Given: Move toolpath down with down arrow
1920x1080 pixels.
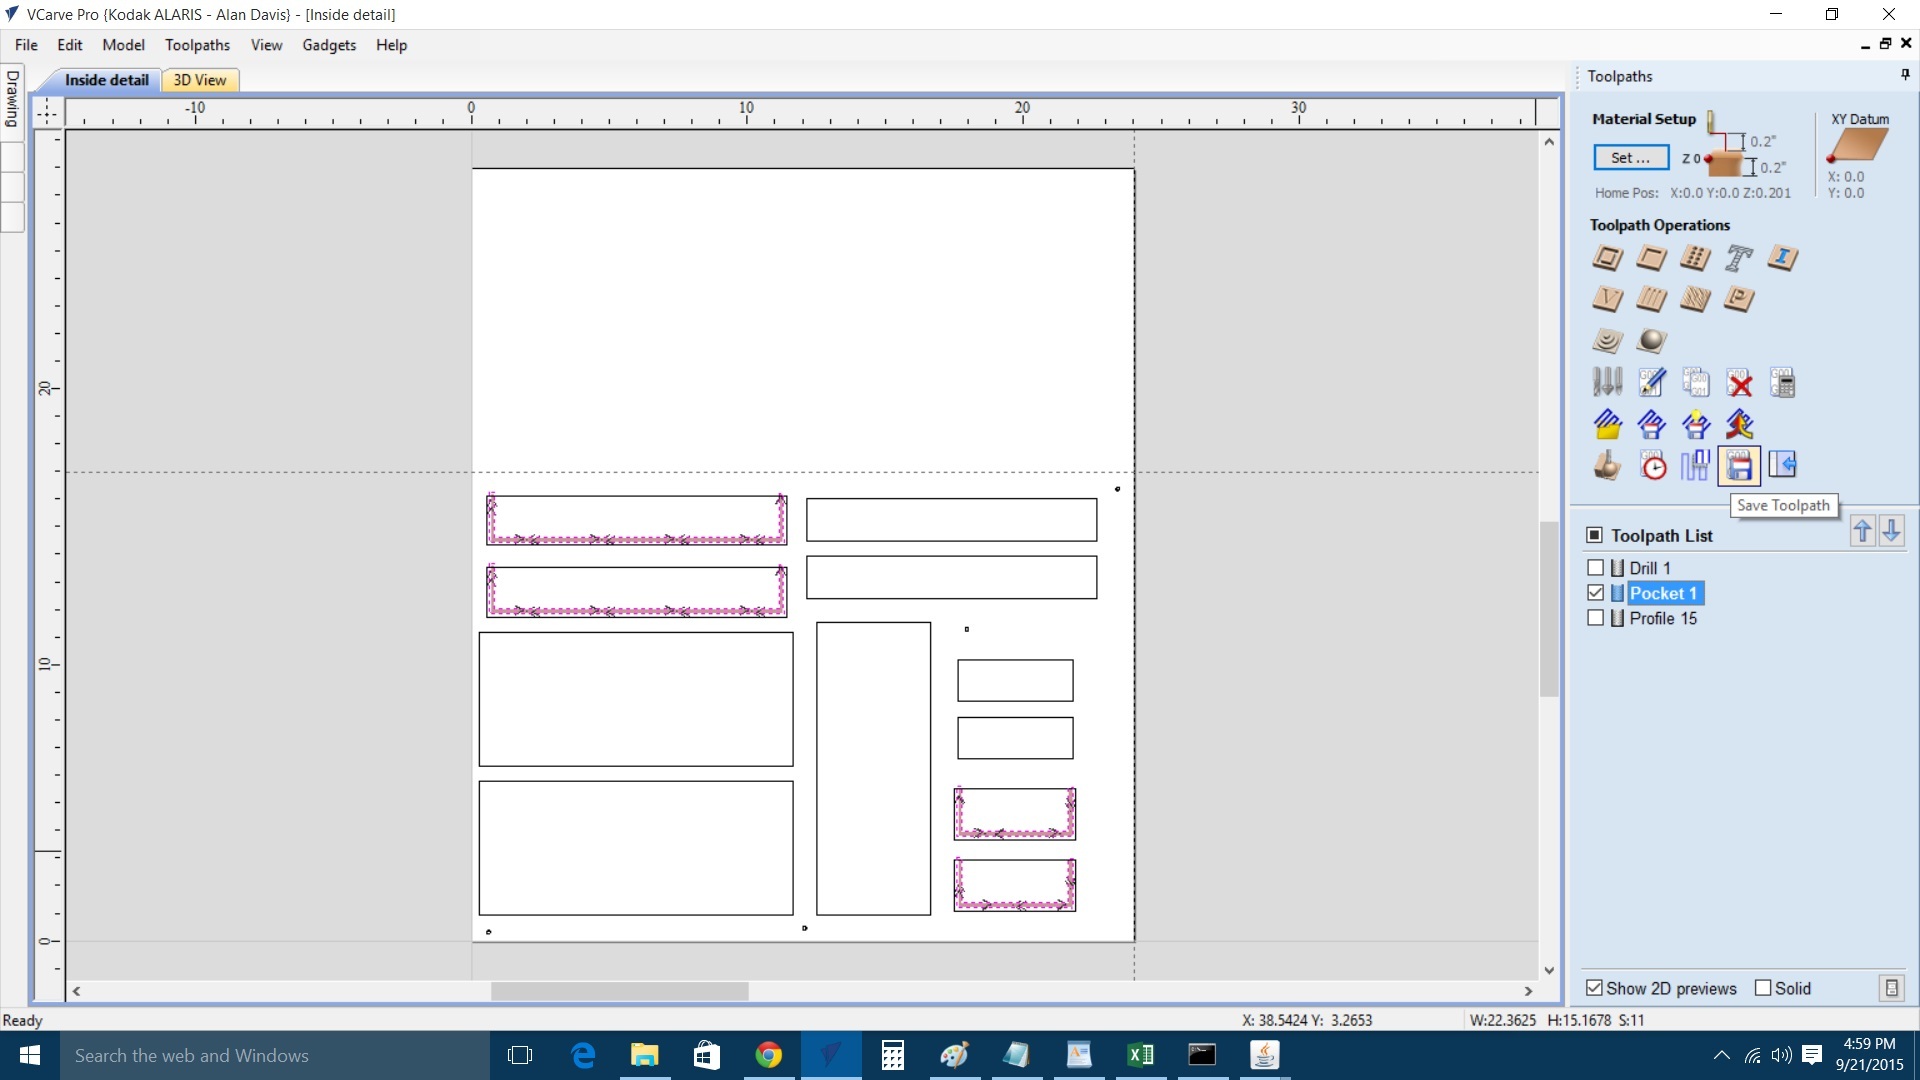Looking at the screenshot, I should [x=1891, y=531].
